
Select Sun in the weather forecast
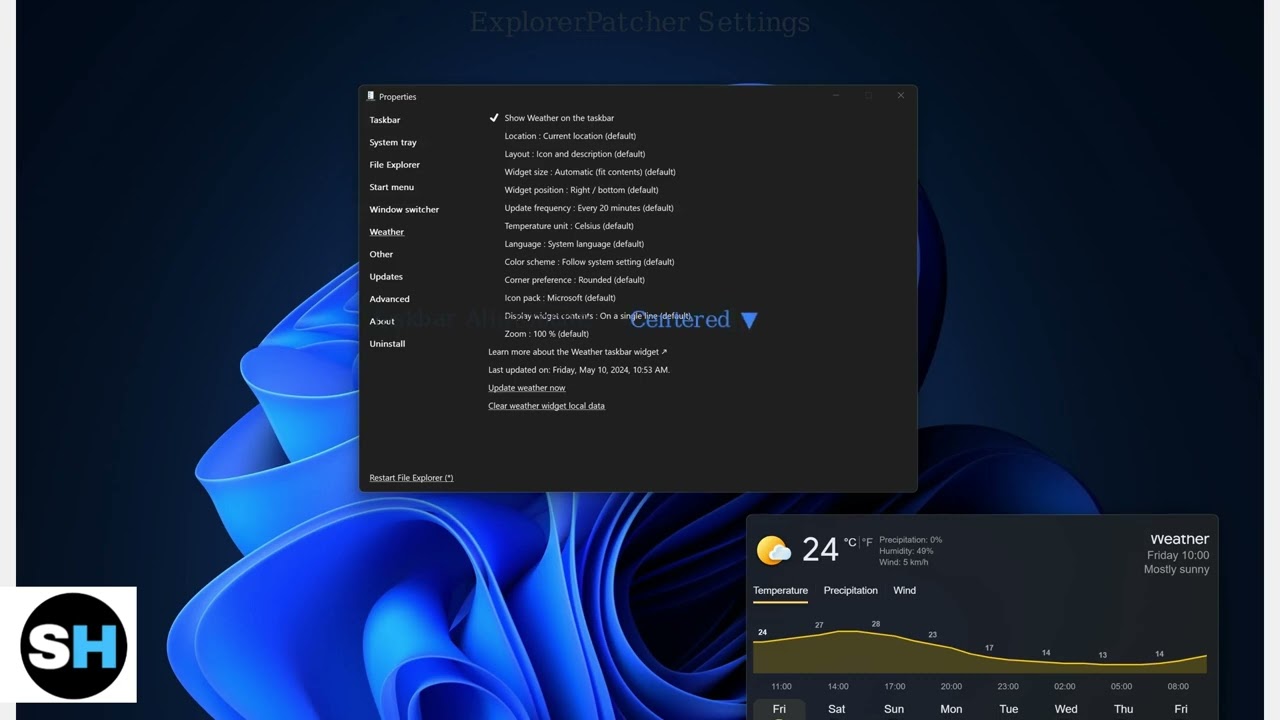[894, 709]
